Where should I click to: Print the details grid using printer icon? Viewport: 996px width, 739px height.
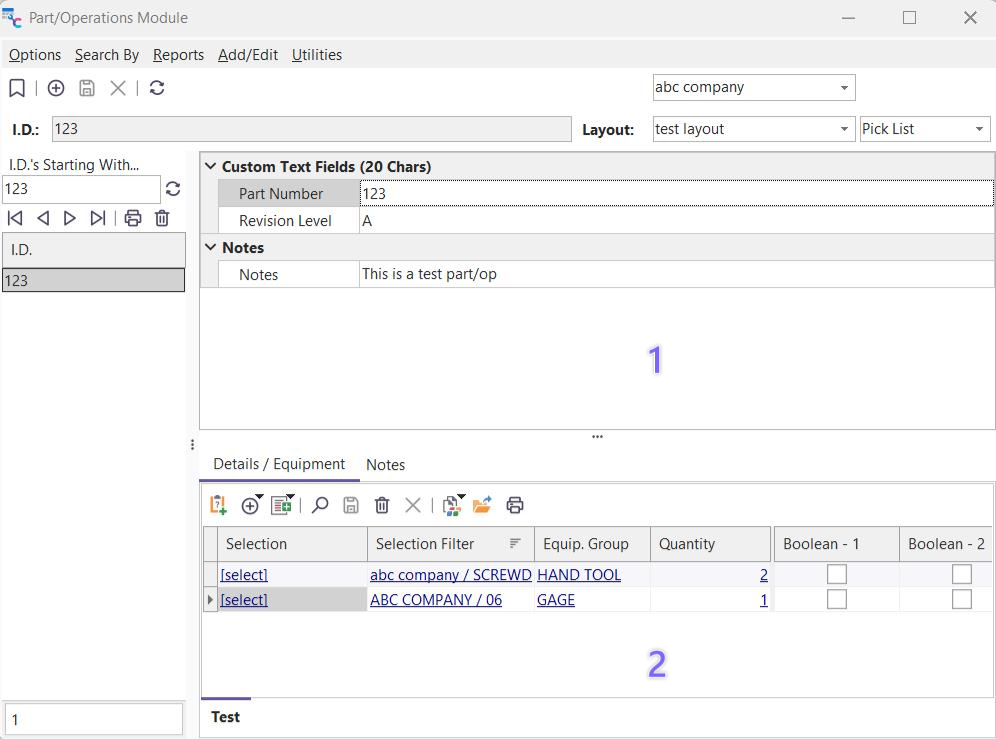515,505
